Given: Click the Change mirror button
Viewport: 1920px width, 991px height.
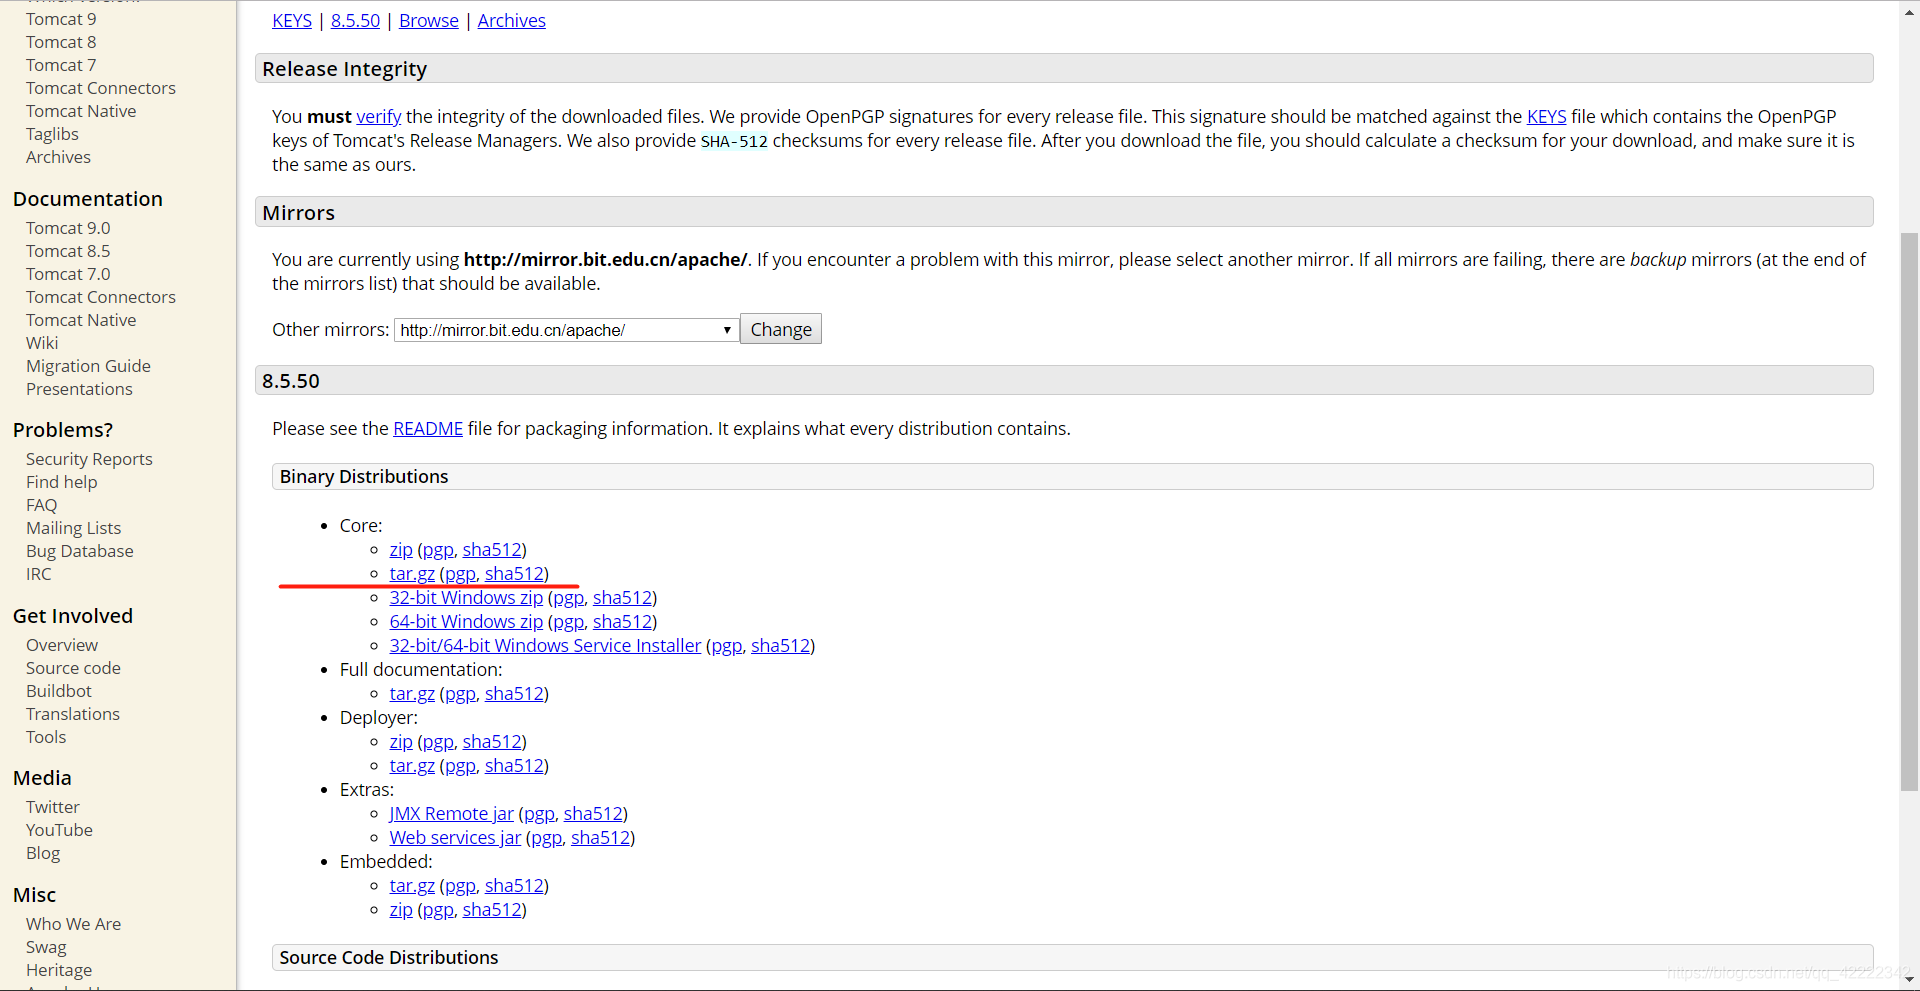Looking at the screenshot, I should coord(781,329).
